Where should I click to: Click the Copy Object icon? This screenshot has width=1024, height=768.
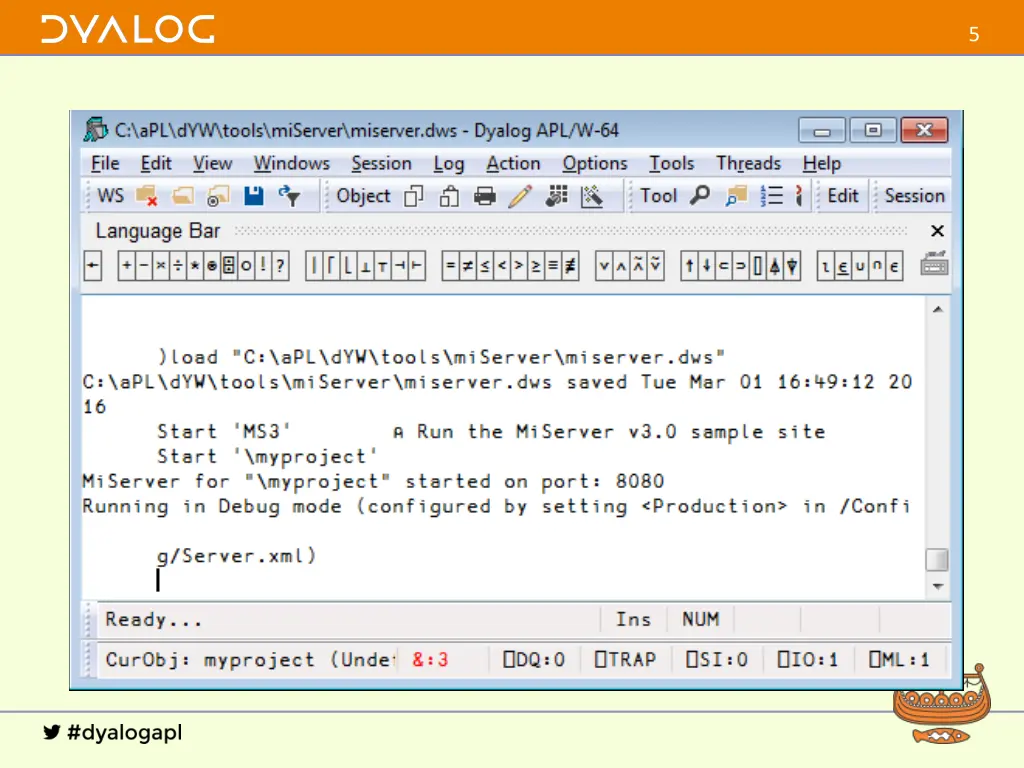point(414,196)
